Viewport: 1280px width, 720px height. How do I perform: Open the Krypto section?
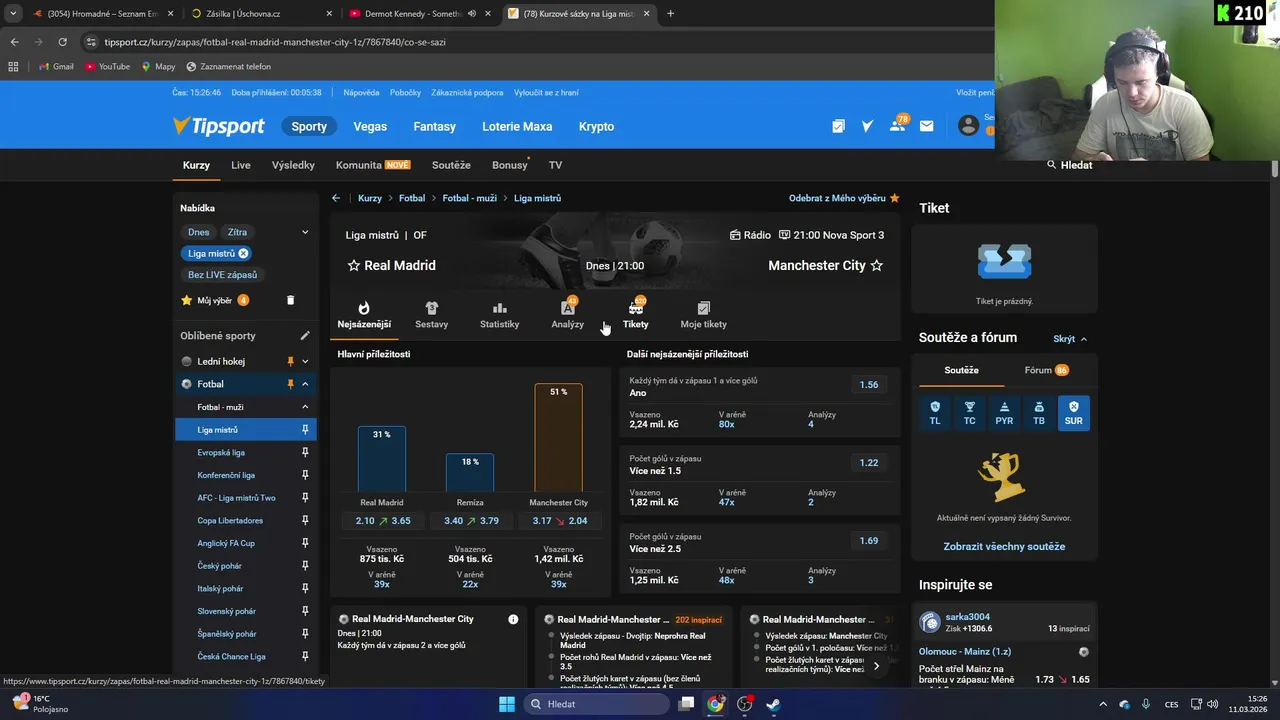tap(596, 127)
